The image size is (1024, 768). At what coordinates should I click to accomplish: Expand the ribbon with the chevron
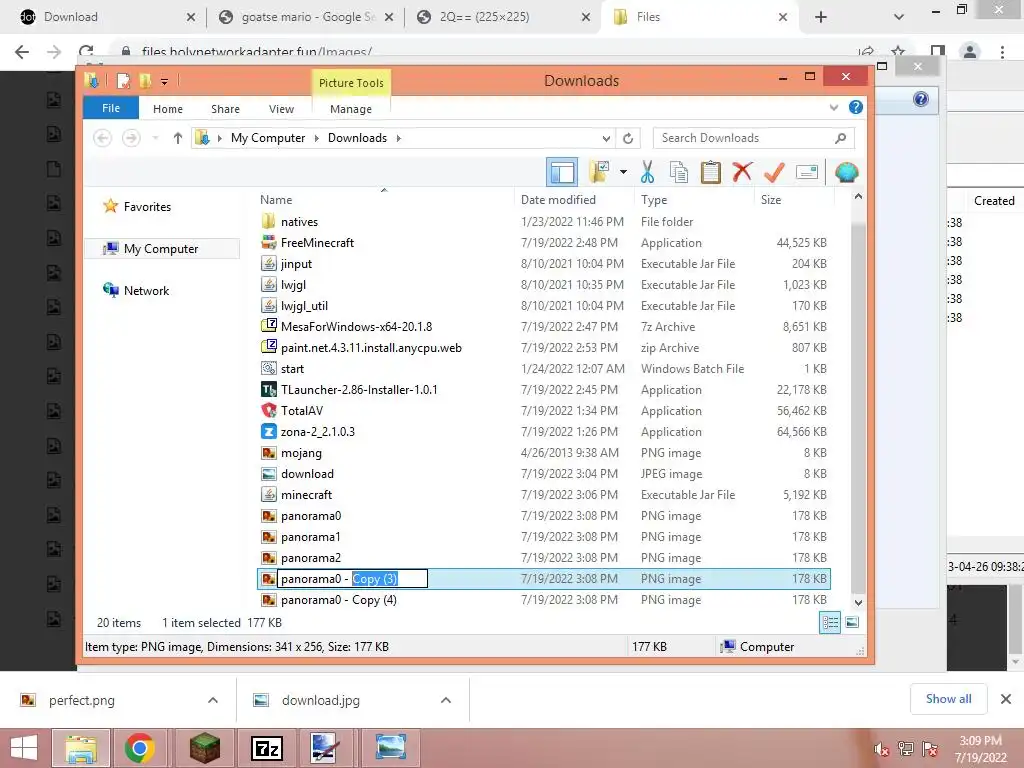pyautogui.click(x=834, y=108)
